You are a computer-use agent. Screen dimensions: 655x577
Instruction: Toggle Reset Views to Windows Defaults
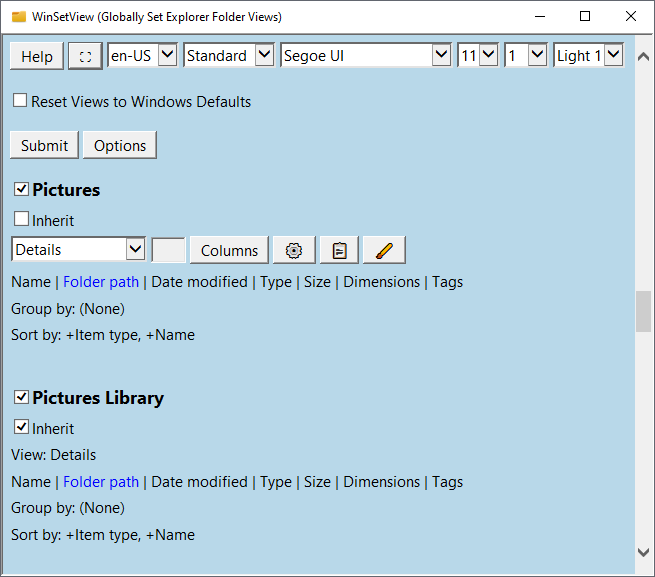tap(20, 101)
